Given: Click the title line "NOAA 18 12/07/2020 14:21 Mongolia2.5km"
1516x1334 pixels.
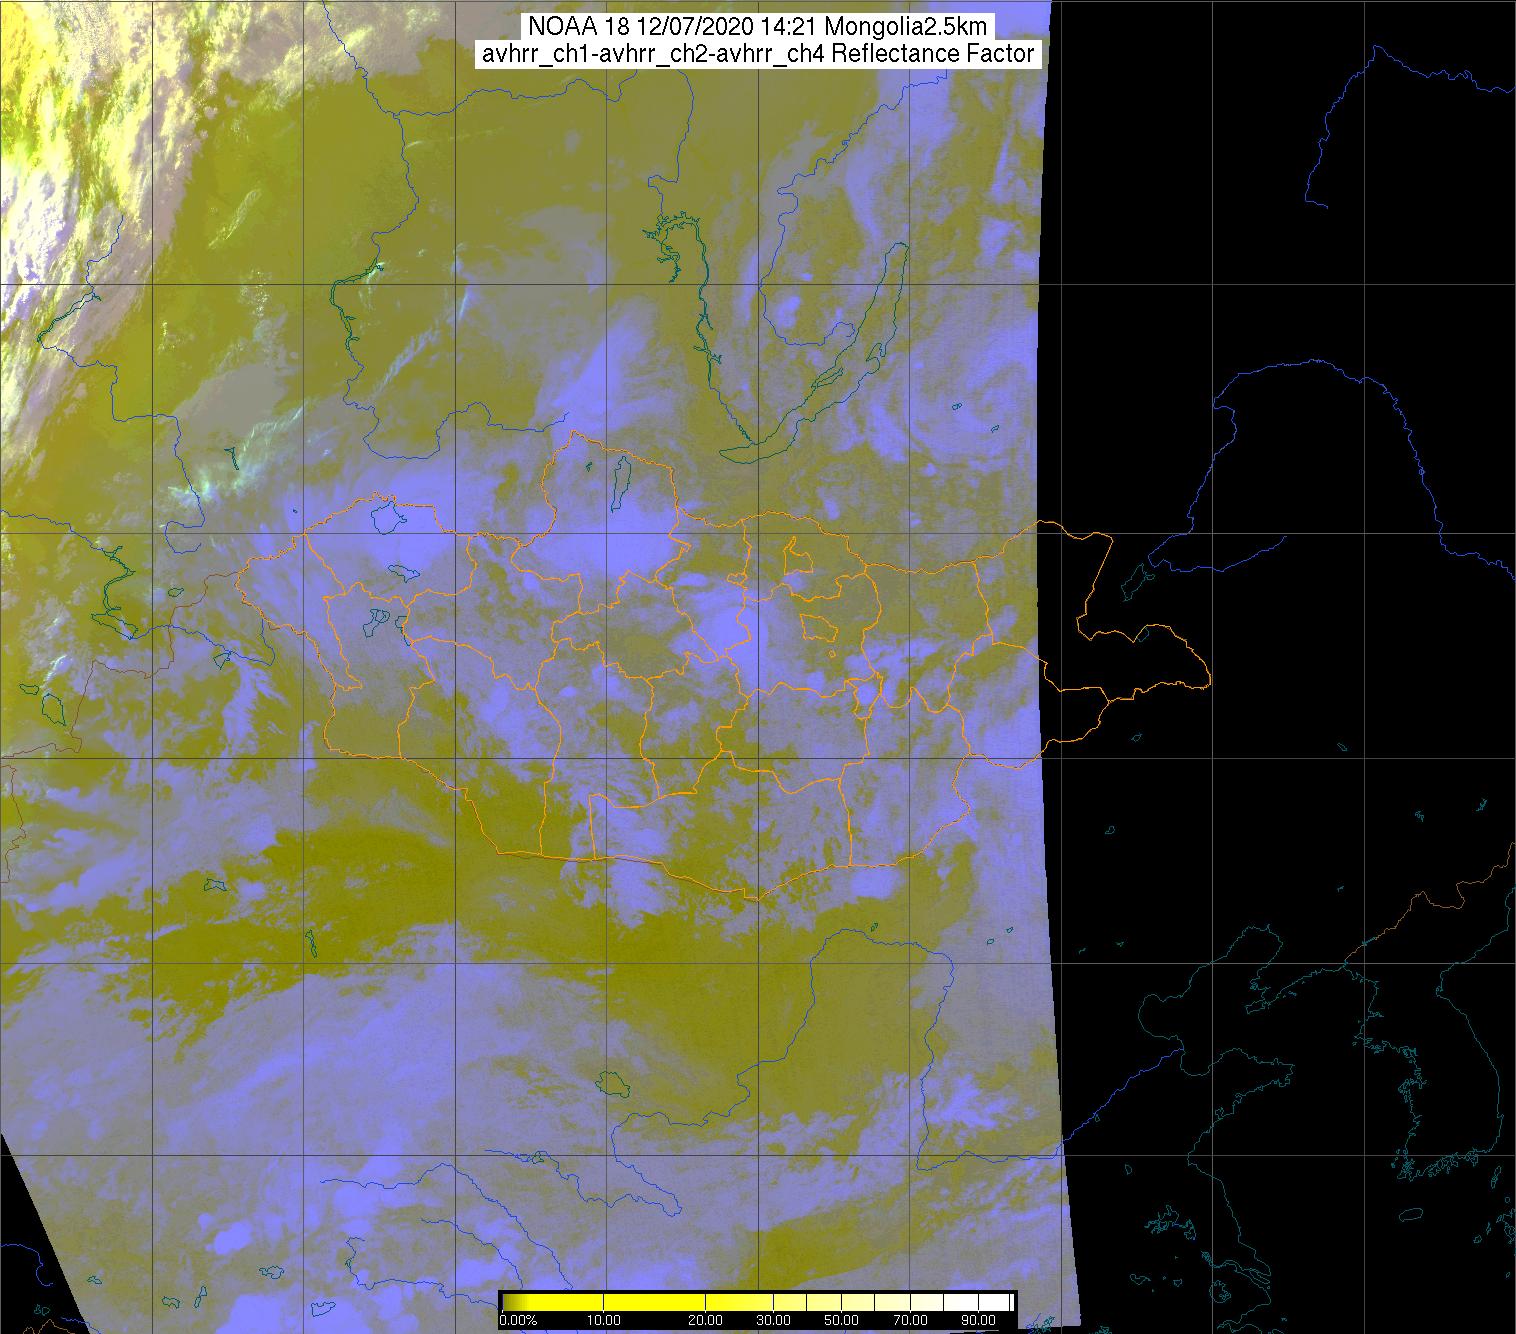Looking at the screenshot, I should click(758, 27).
